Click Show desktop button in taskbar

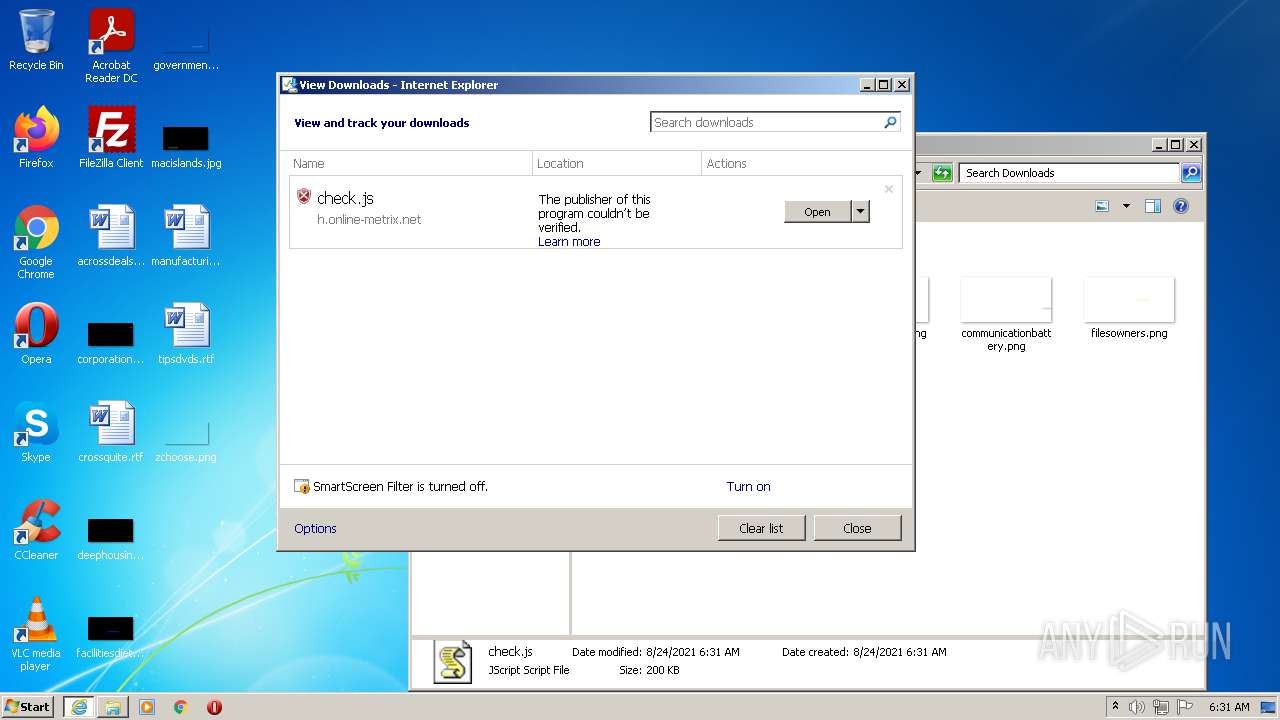(x=1268, y=707)
